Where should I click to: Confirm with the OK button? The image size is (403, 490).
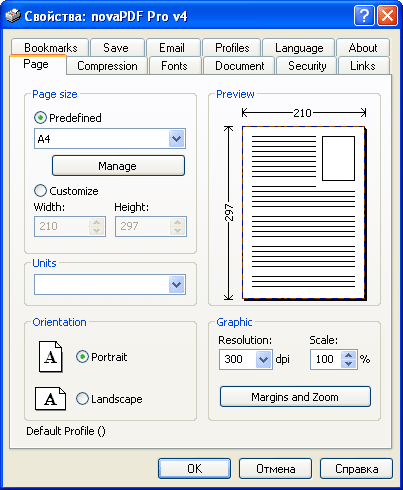pyautogui.click(x=194, y=469)
